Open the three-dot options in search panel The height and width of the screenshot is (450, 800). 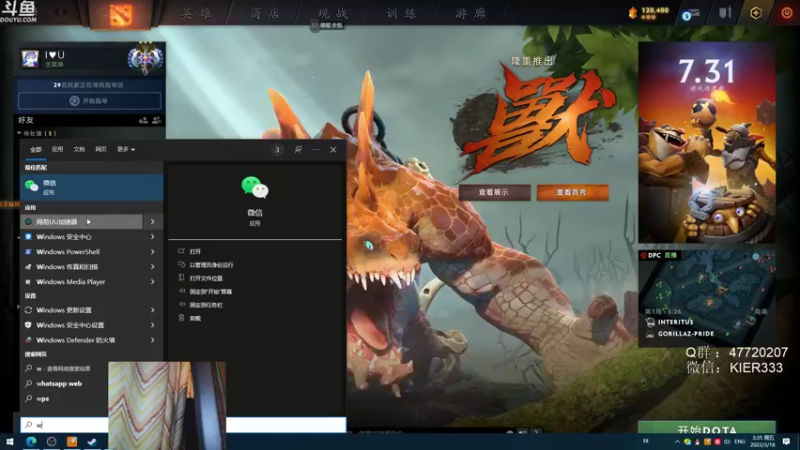click(x=316, y=149)
